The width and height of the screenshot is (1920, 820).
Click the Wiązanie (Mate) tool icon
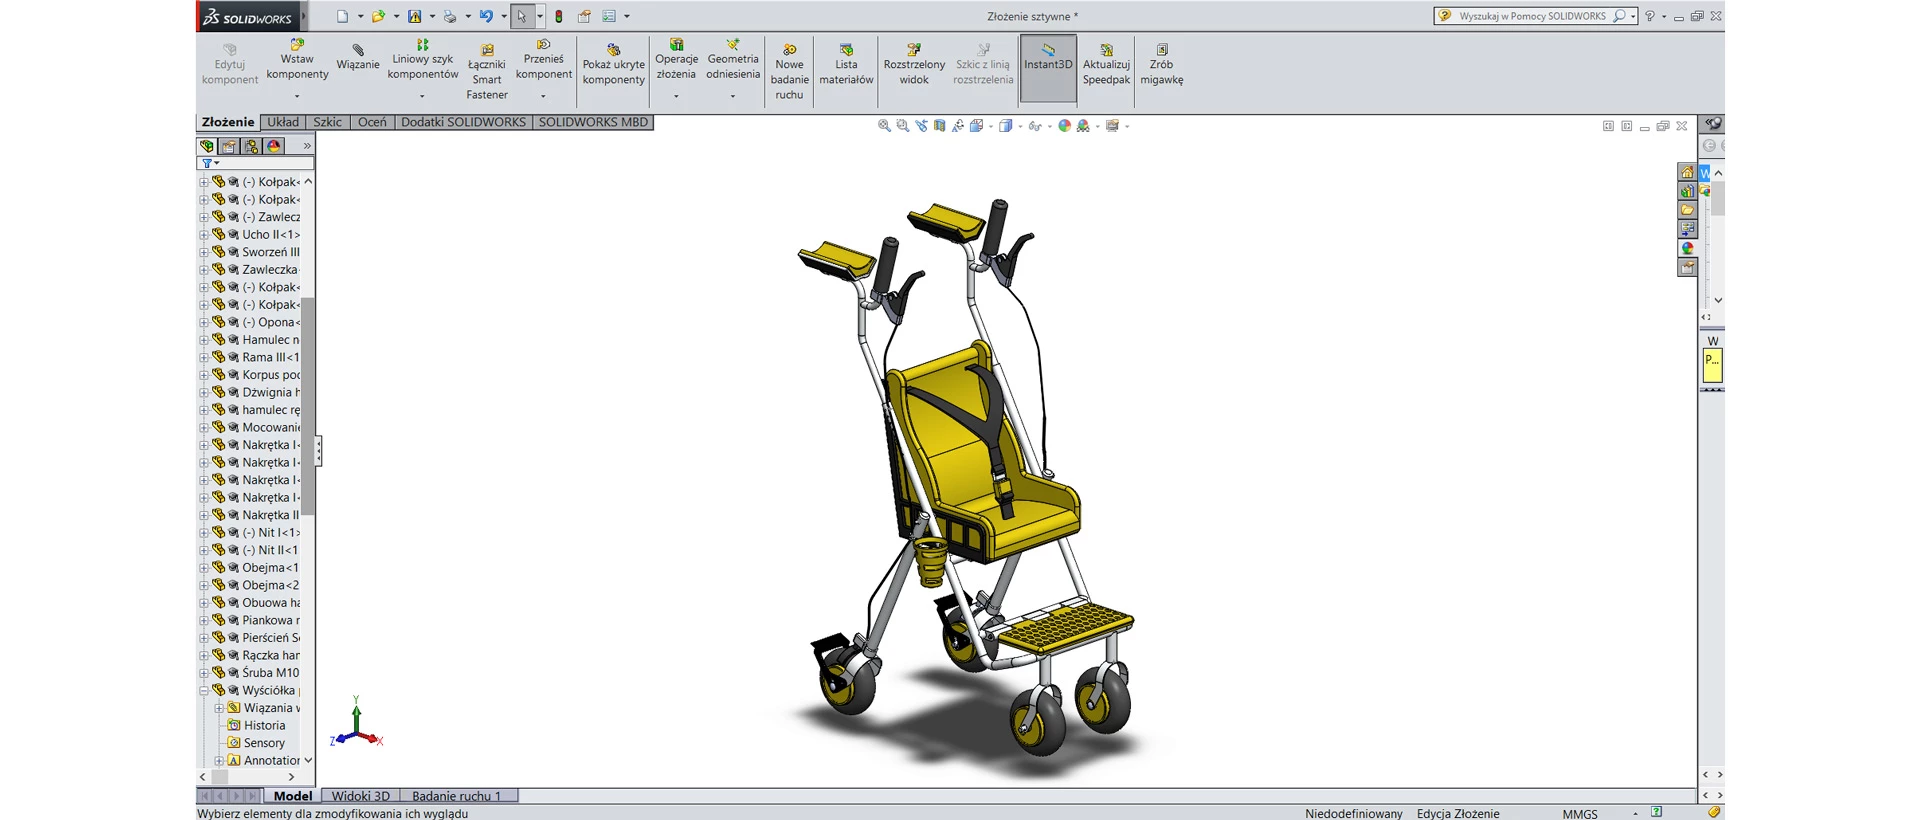[x=358, y=50]
